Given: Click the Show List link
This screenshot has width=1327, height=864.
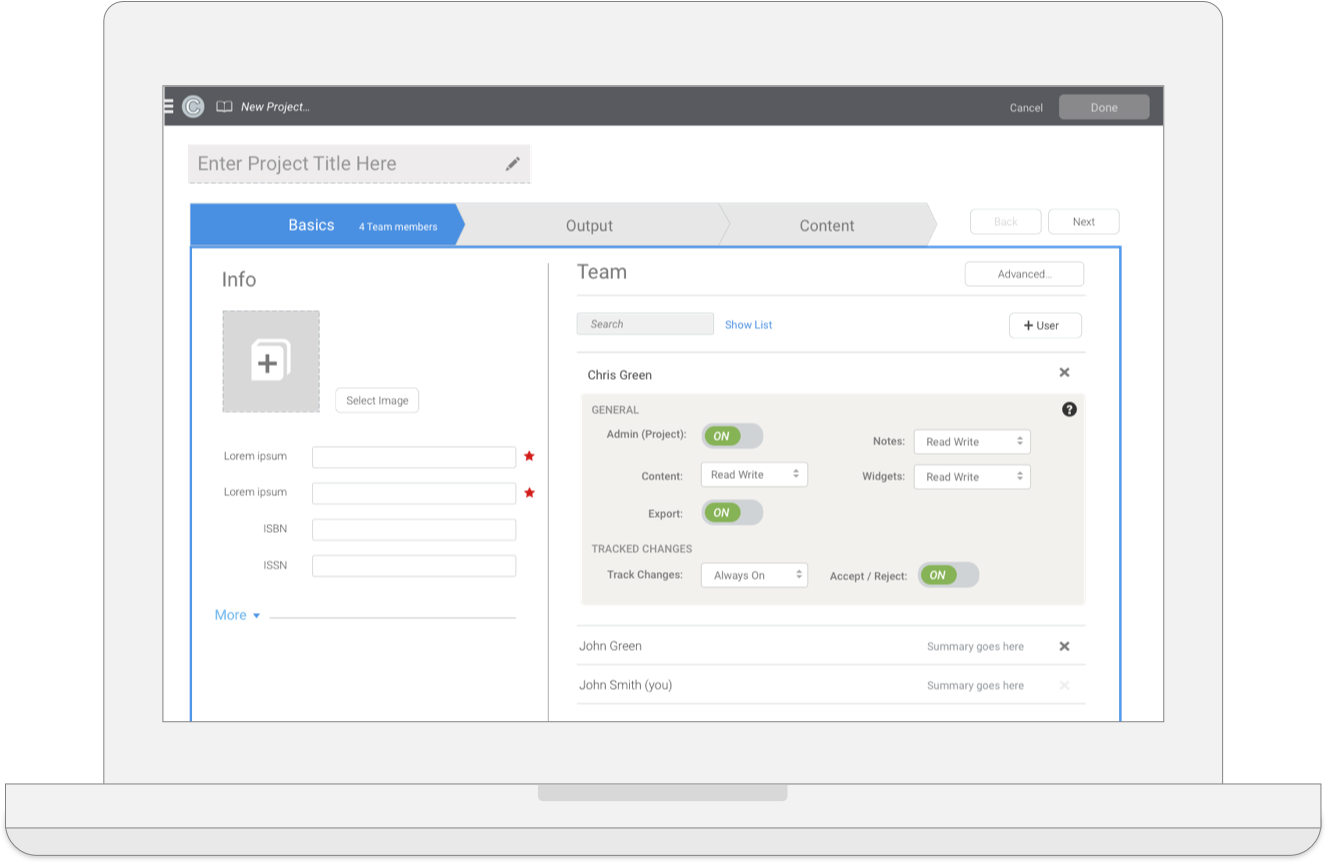Looking at the screenshot, I should coord(748,325).
